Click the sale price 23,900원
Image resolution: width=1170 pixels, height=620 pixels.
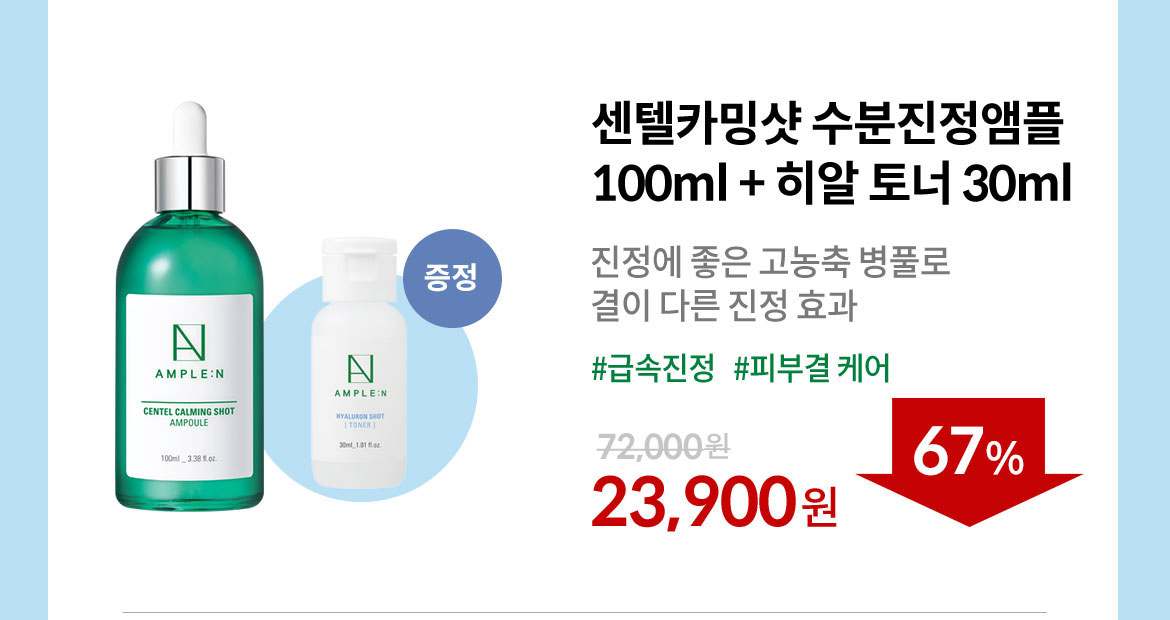[714, 502]
